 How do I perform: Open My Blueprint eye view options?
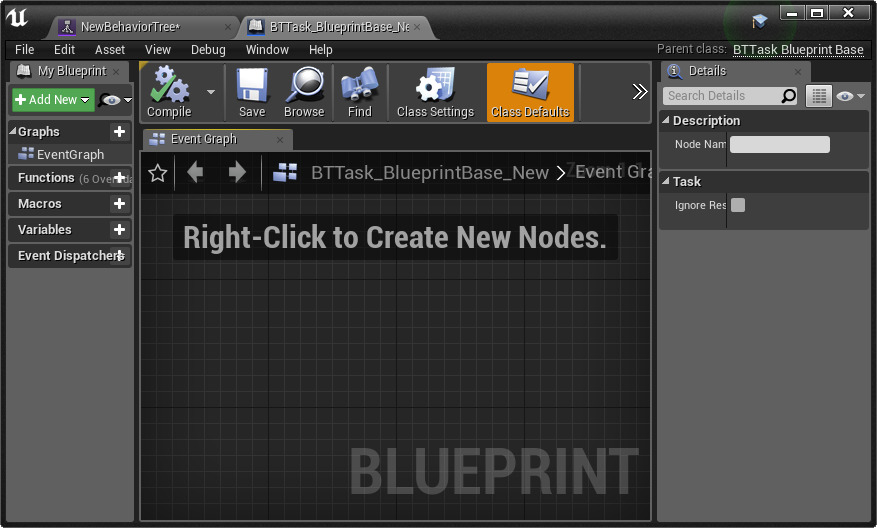tap(115, 100)
